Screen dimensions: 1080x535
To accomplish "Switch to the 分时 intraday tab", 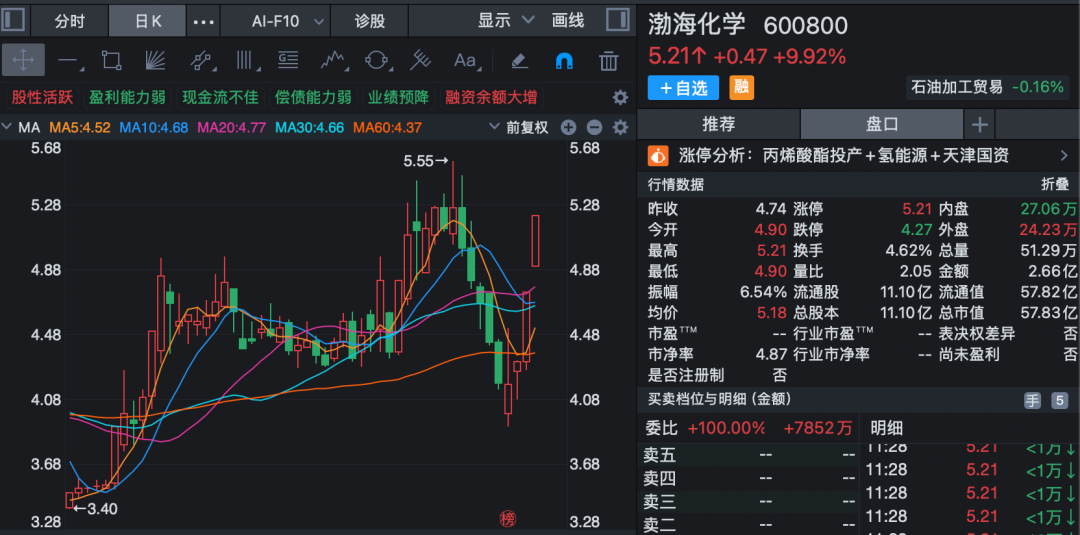I will click(x=69, y=20).
